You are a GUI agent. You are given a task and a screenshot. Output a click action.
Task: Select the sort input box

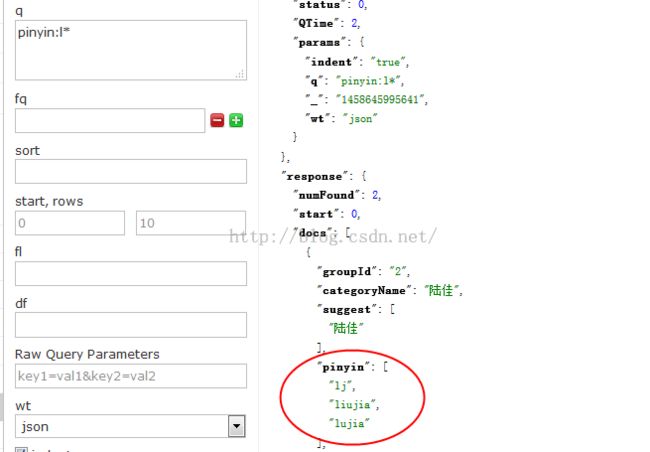click(131, 171)
